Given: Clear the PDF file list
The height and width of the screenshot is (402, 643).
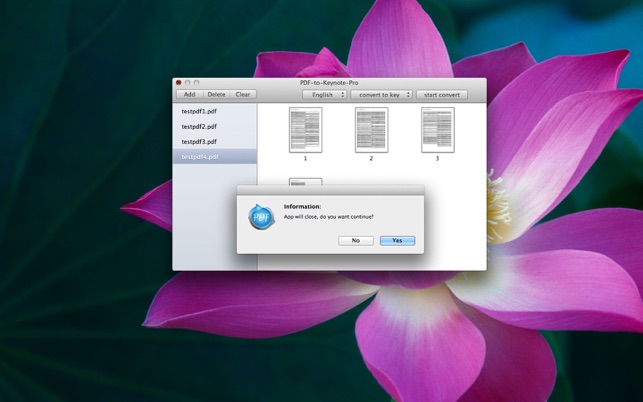Looking at the screenshot, I should coord(243,94).
